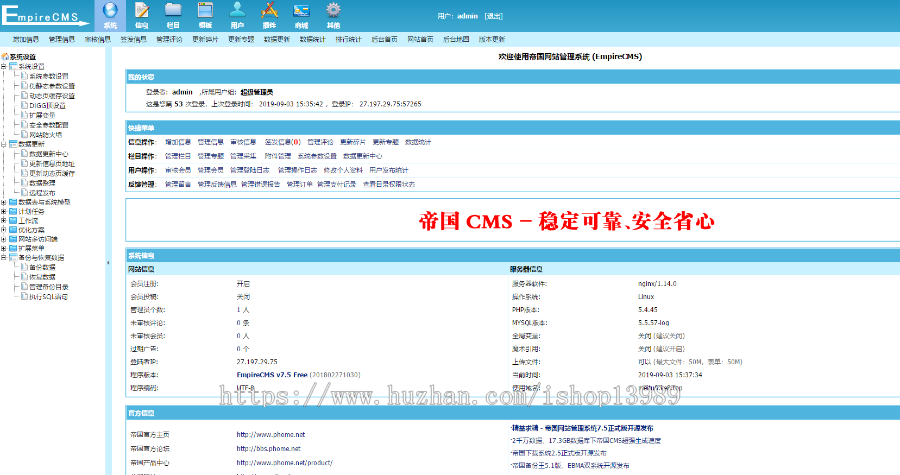Open 管理留言 quick menu link
The image size is (900, 475).
[178, 184]
